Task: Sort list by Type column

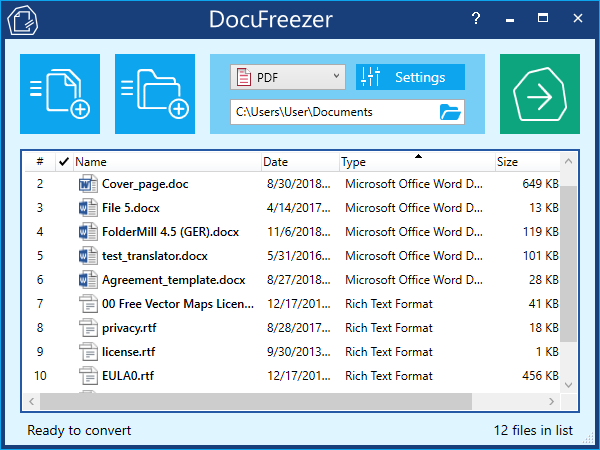Action: click(417, 161)
